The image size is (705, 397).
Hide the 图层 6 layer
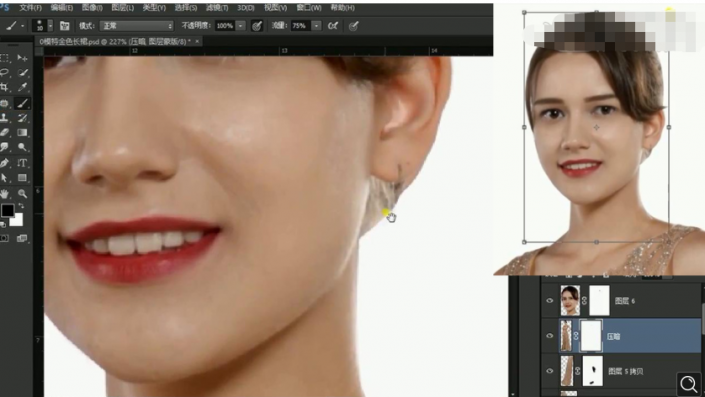[x=549, y=301]
